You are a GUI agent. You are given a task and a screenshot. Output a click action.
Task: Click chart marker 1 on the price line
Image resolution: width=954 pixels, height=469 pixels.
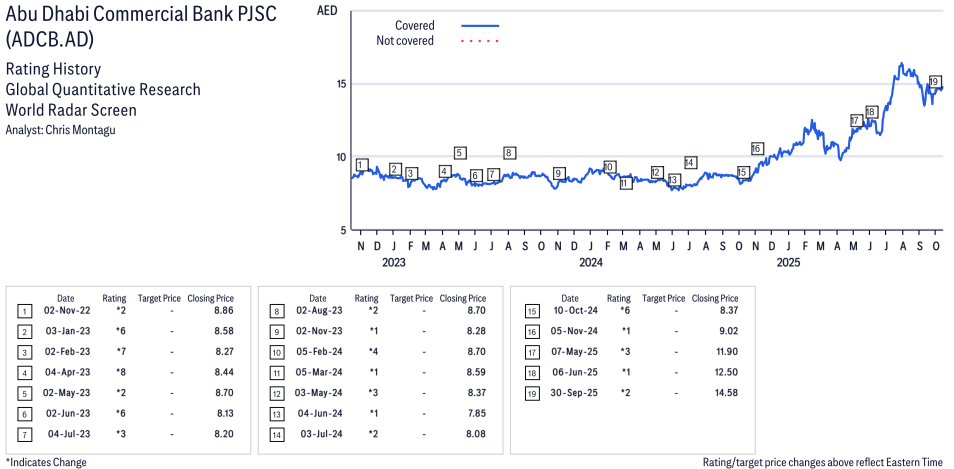pyautogui.click(x=362, y=165)
